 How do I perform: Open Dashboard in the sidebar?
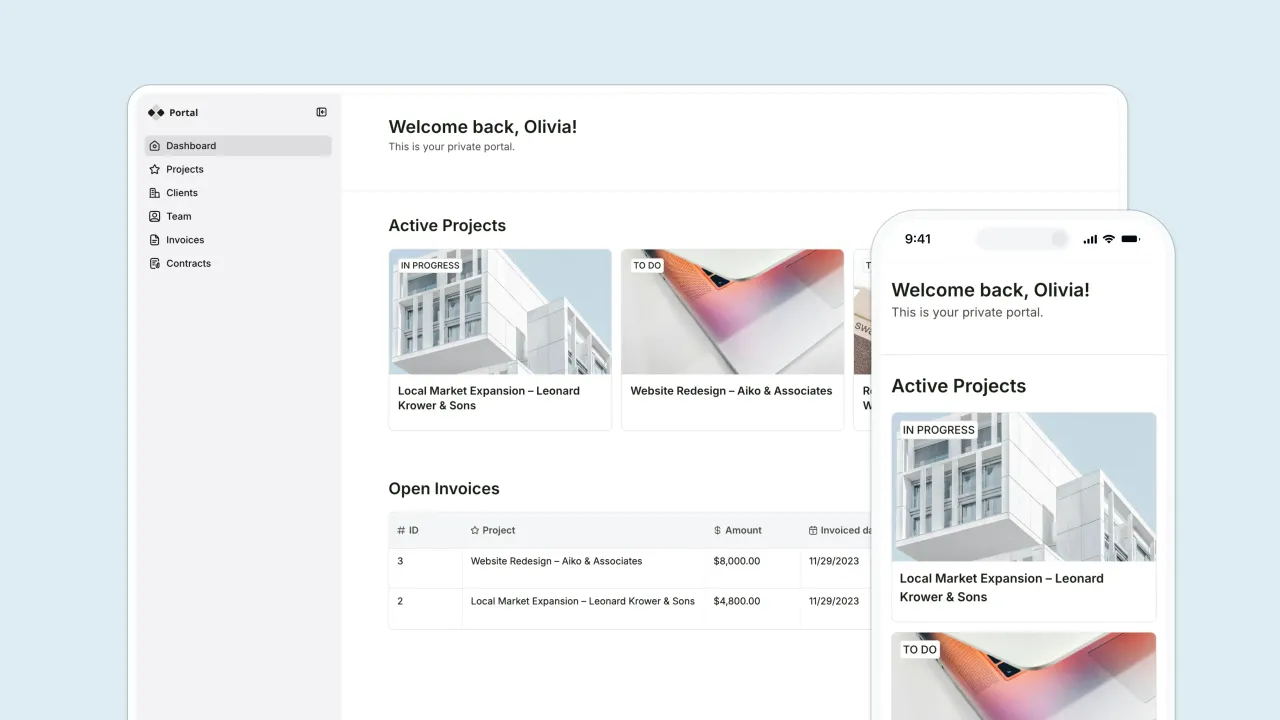238,146
